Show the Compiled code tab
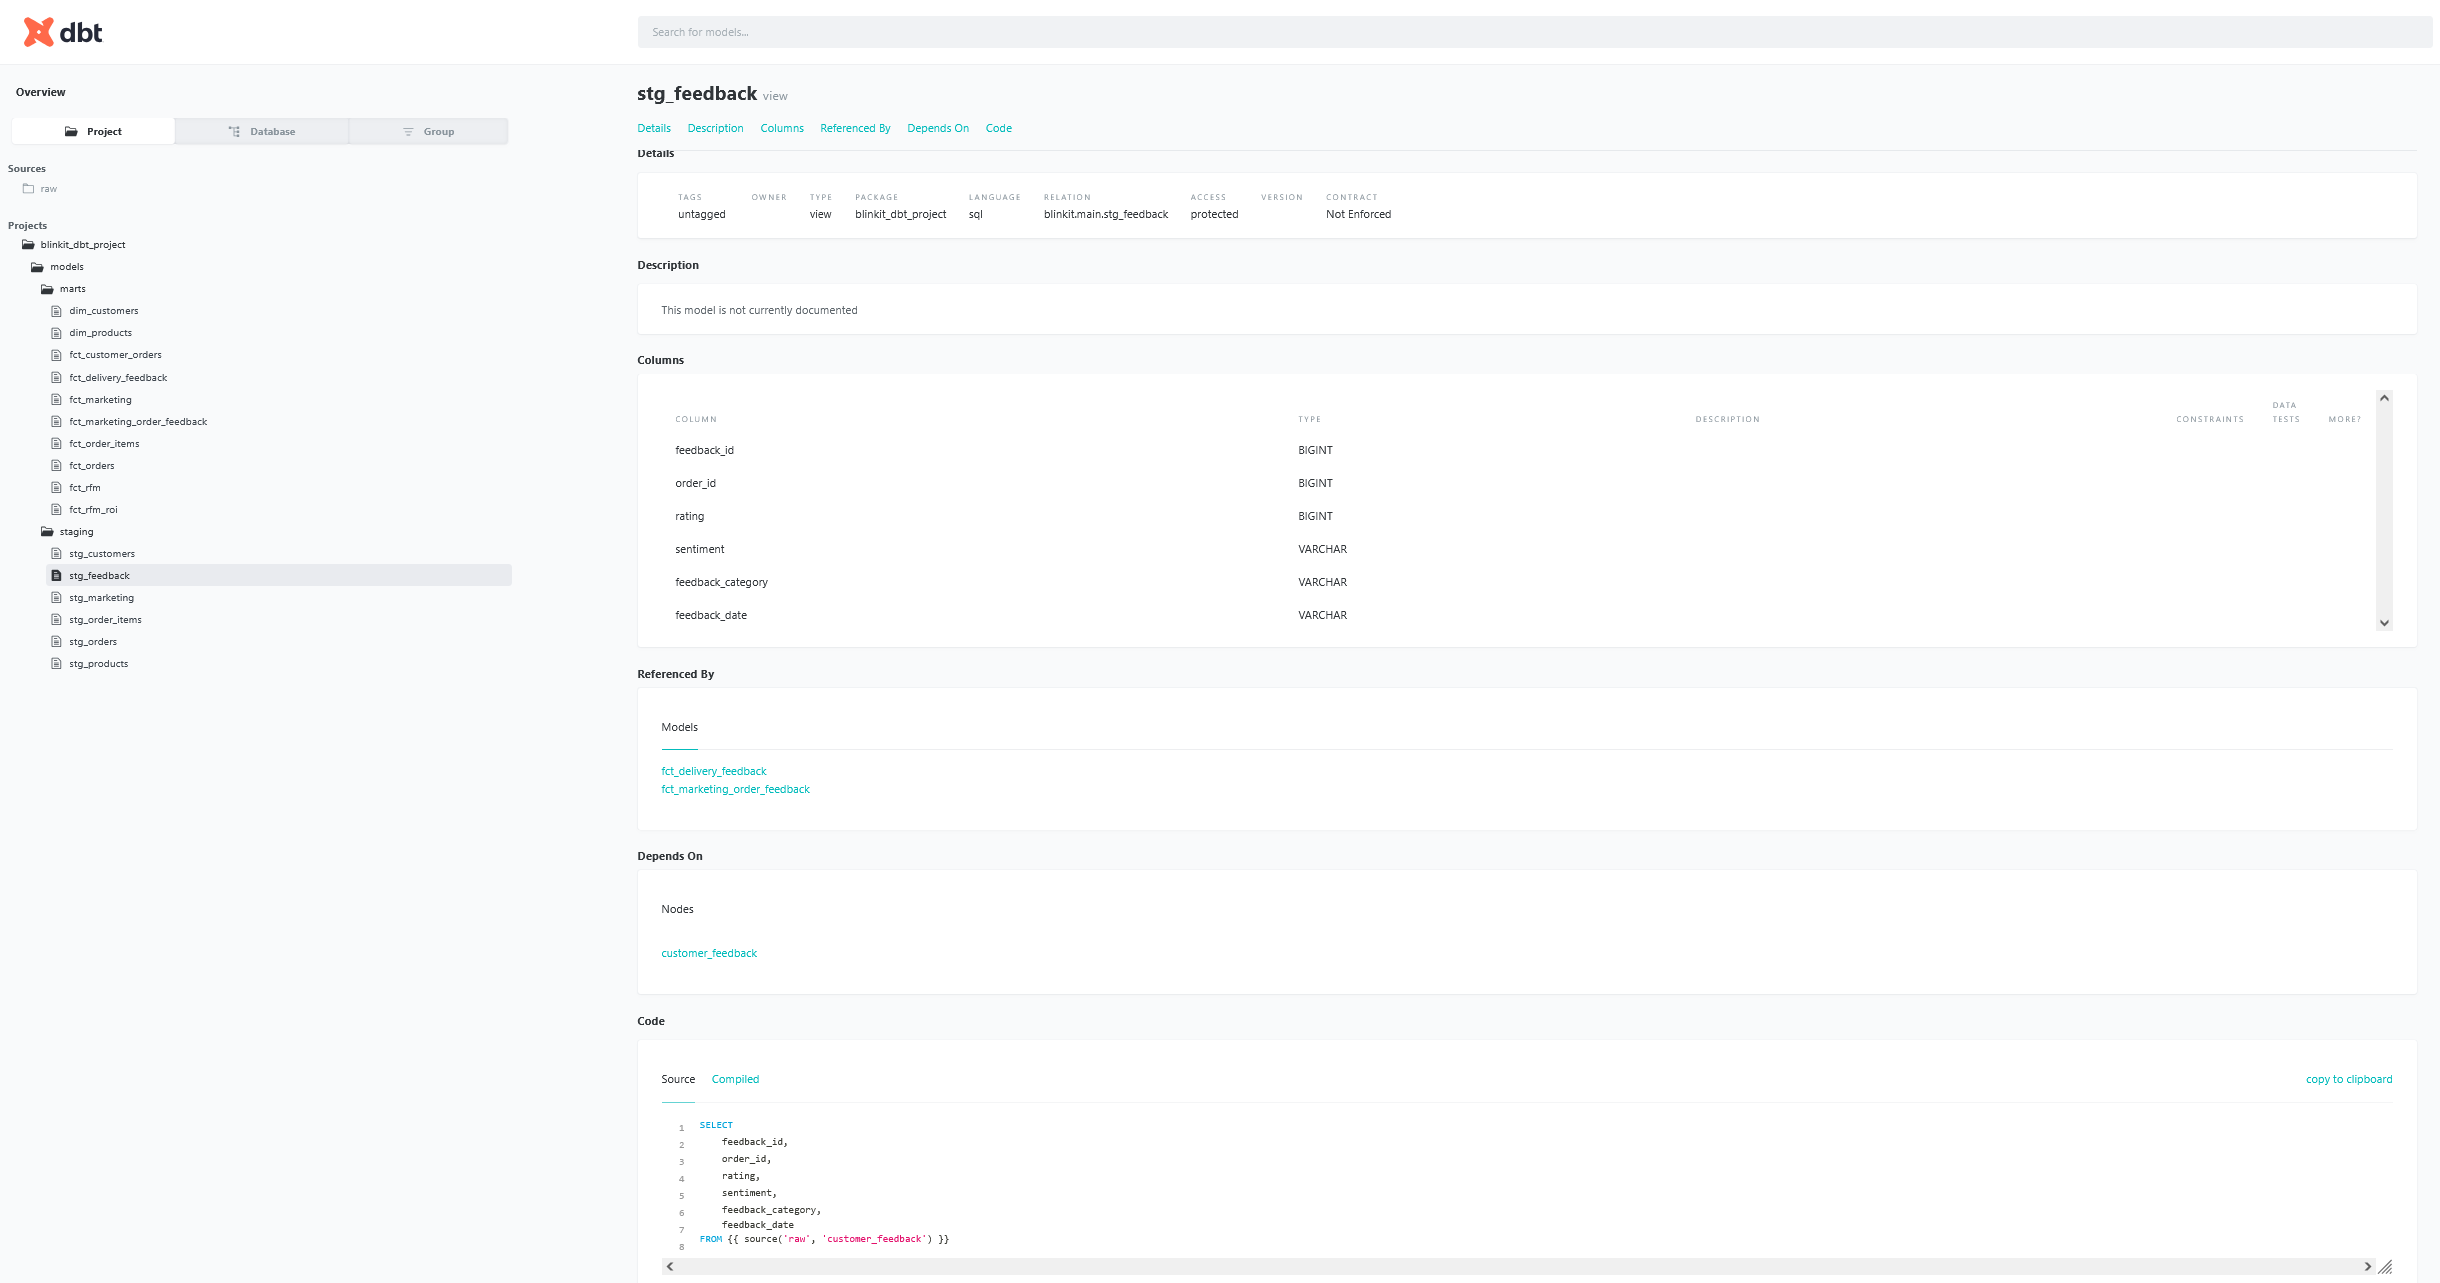 tap(735, 1079)
